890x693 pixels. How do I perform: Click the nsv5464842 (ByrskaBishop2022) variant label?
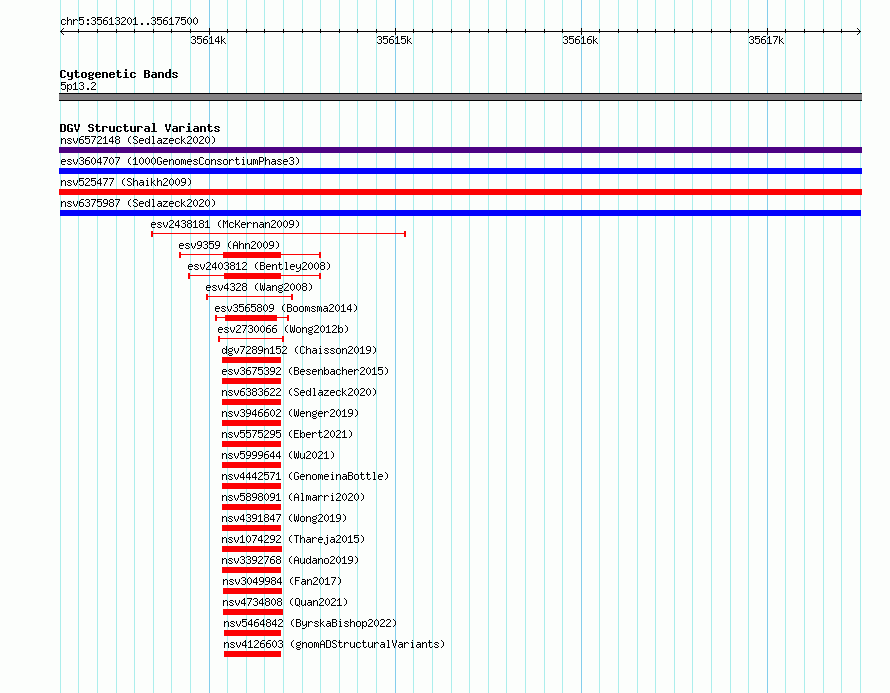[310, 623]
